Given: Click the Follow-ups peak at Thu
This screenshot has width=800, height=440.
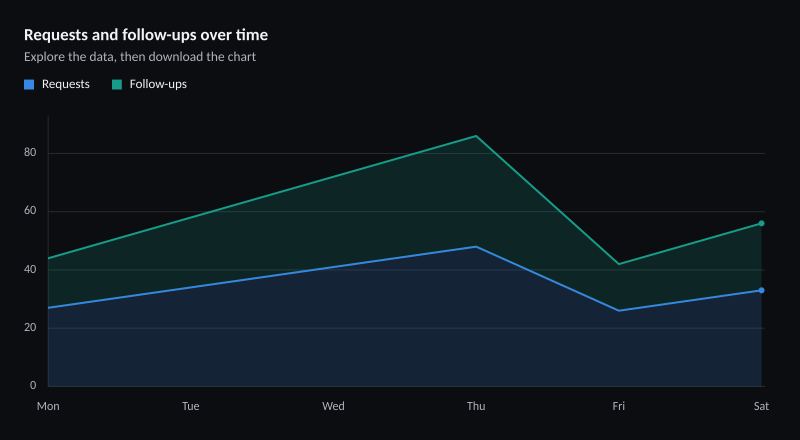Looking at the screenshot, I should (476, 136).
